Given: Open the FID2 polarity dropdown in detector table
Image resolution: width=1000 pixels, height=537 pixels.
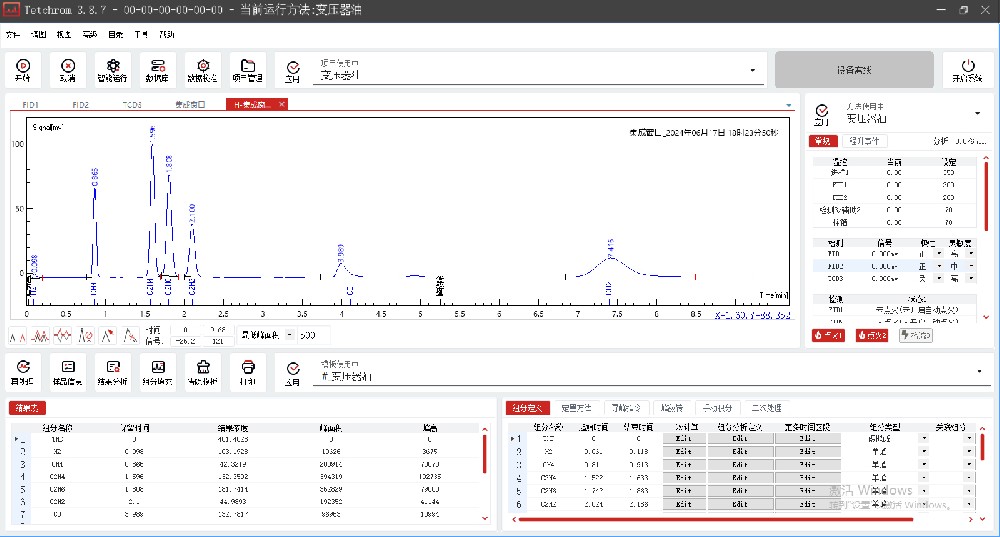Looking at the screenshot, I should [938, 266].
